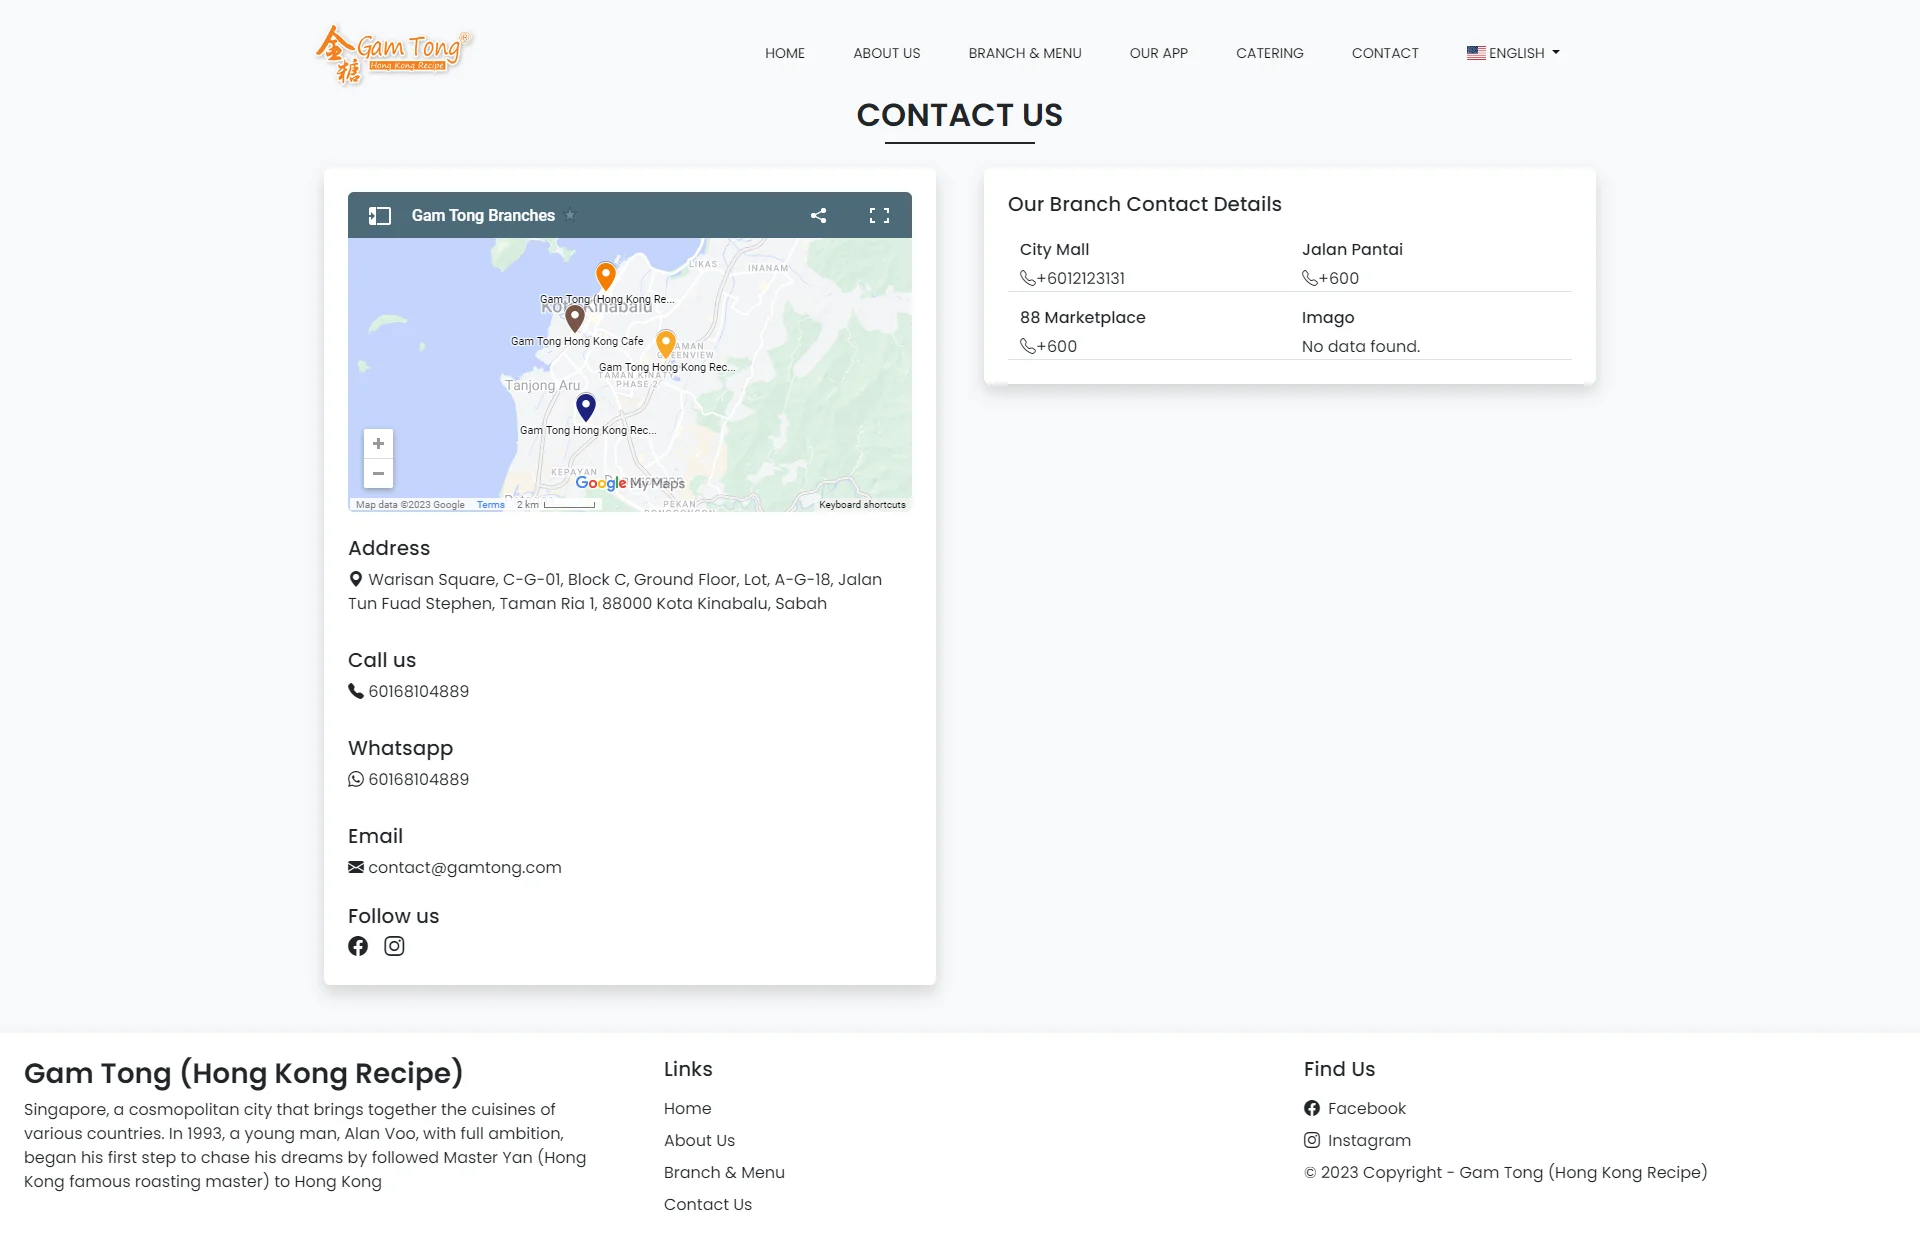1920x1249 pixels.
Task: Open the map in fullscreen view
Action: (879, 215)
